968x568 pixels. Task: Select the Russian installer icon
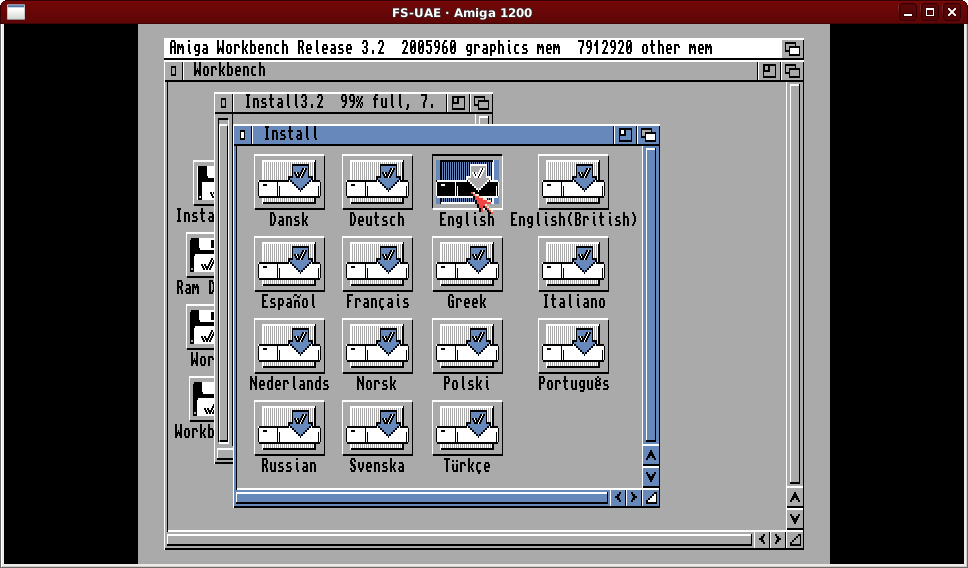coord(289,428)
